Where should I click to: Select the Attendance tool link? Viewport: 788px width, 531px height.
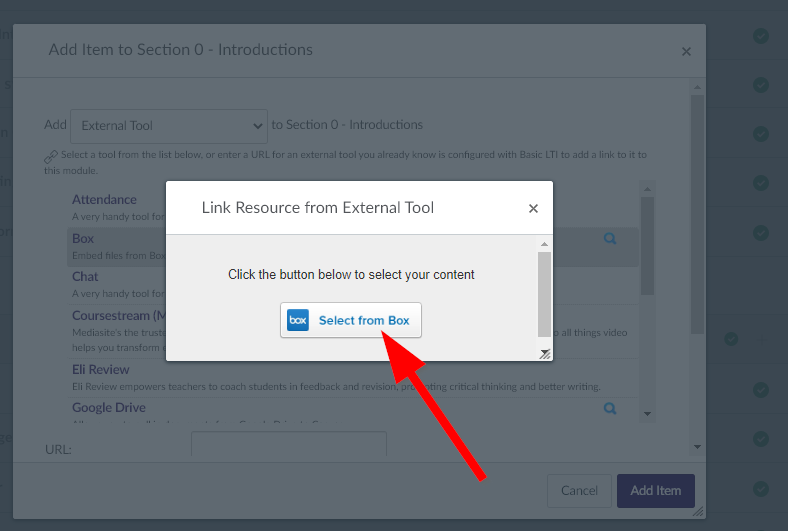pos(104,199)
